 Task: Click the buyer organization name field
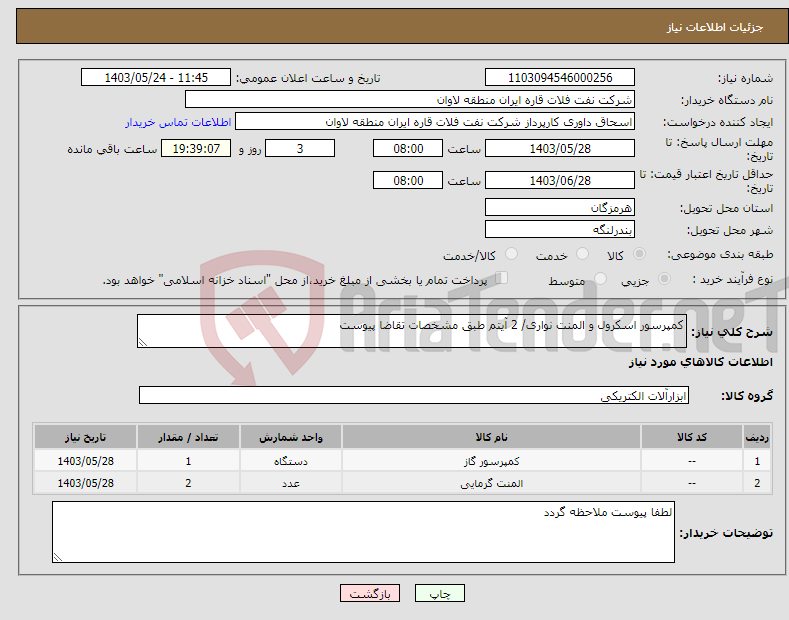point(410,100)
